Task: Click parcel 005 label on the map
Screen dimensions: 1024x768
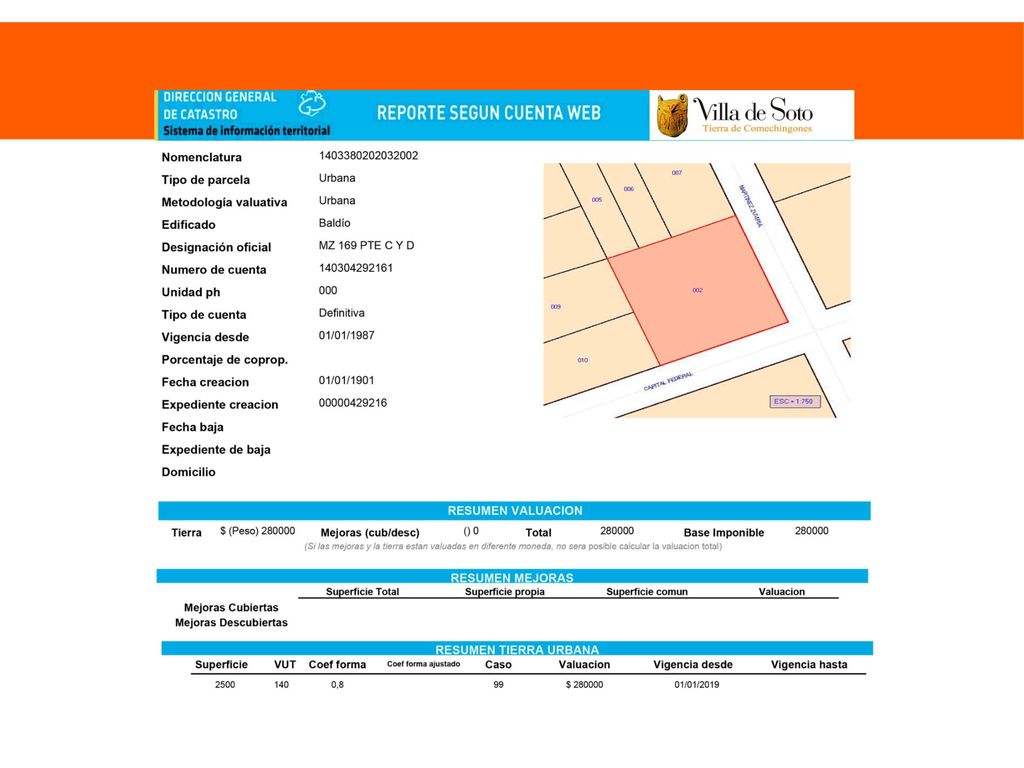Action: [x=597, y=200]
